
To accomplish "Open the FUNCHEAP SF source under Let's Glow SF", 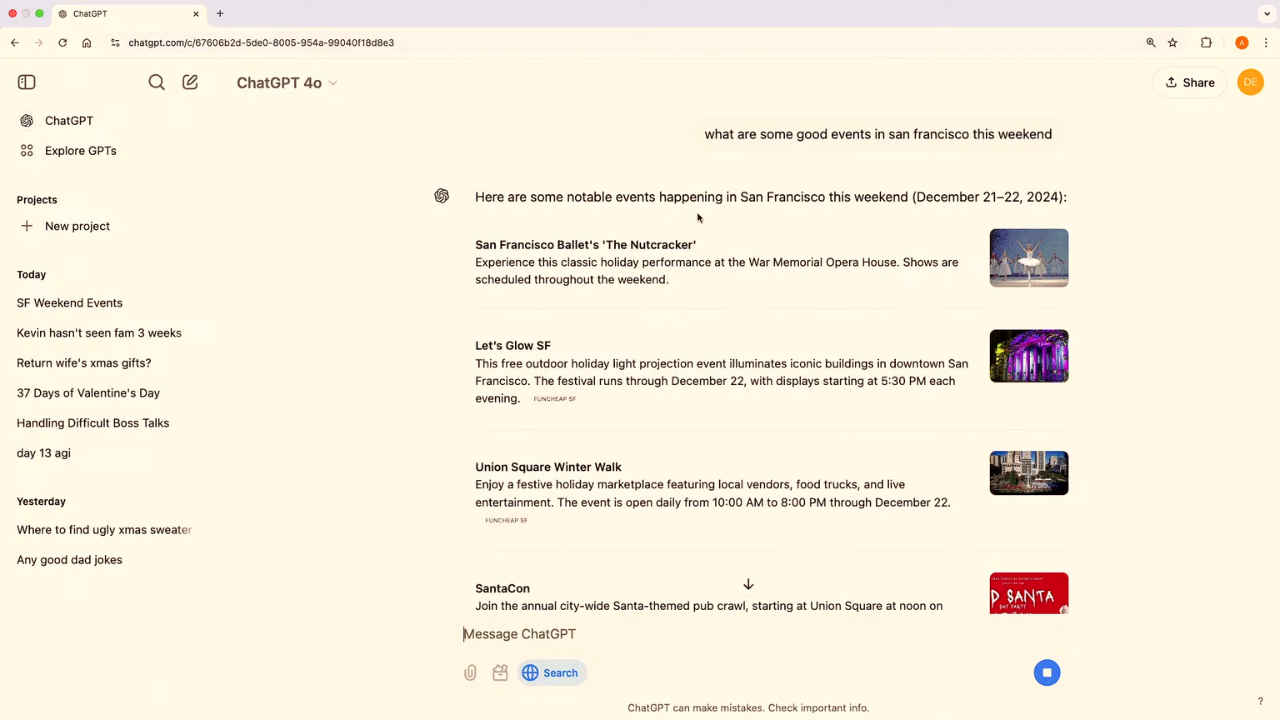I will click(x=555, y=399).
